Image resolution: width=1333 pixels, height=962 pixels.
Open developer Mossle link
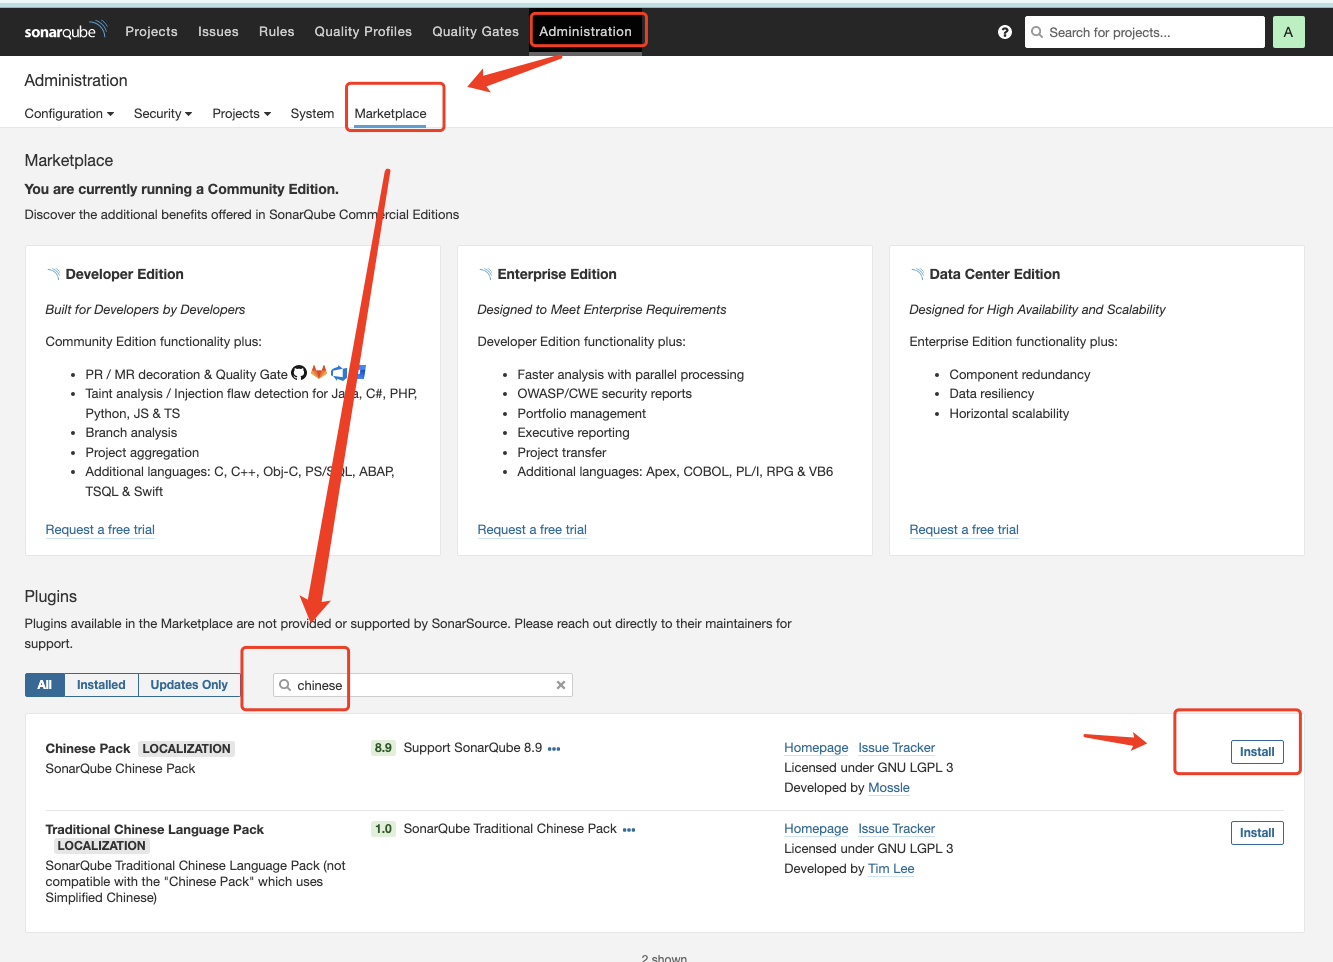click(889, 787)
